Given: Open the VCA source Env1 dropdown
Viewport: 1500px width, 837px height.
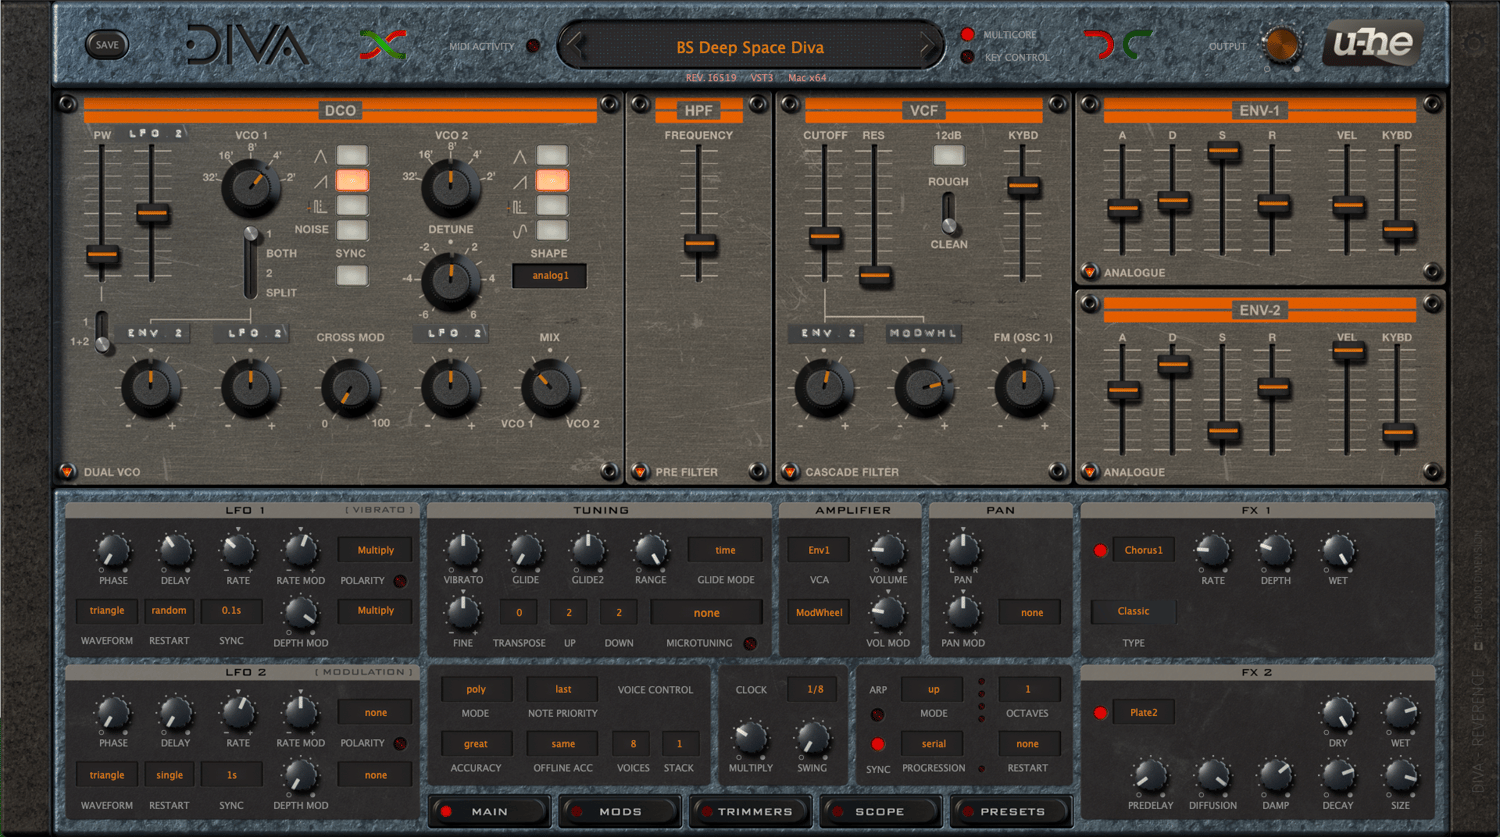Looking at the screenshot, I should 819,550.
